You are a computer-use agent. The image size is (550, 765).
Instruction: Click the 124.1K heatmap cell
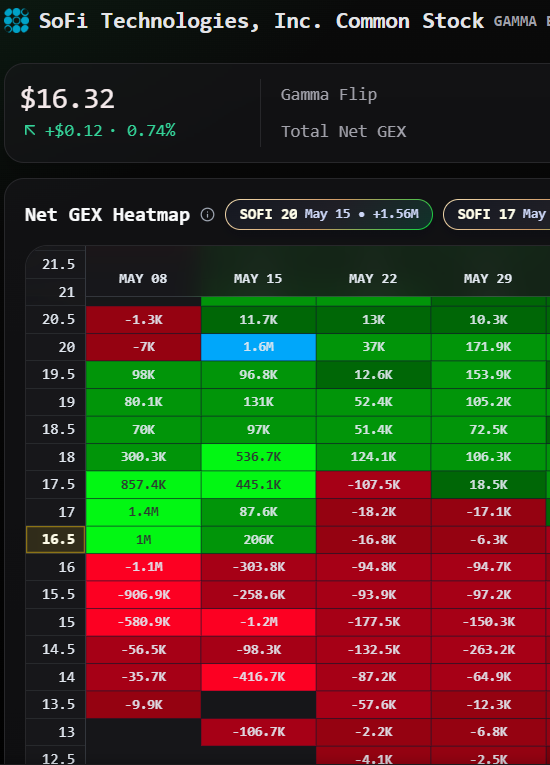pyautogui.click(x=374, y=457)
